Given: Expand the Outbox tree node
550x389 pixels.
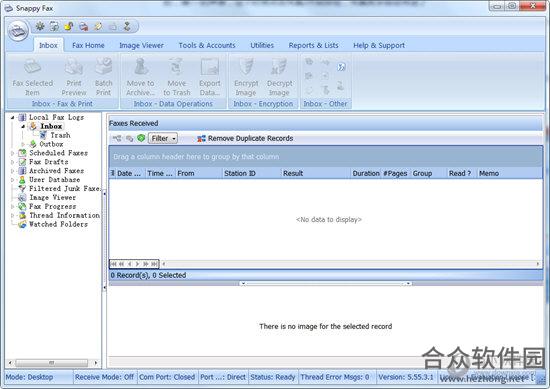Looking at the screenshot, I should 23,144.
